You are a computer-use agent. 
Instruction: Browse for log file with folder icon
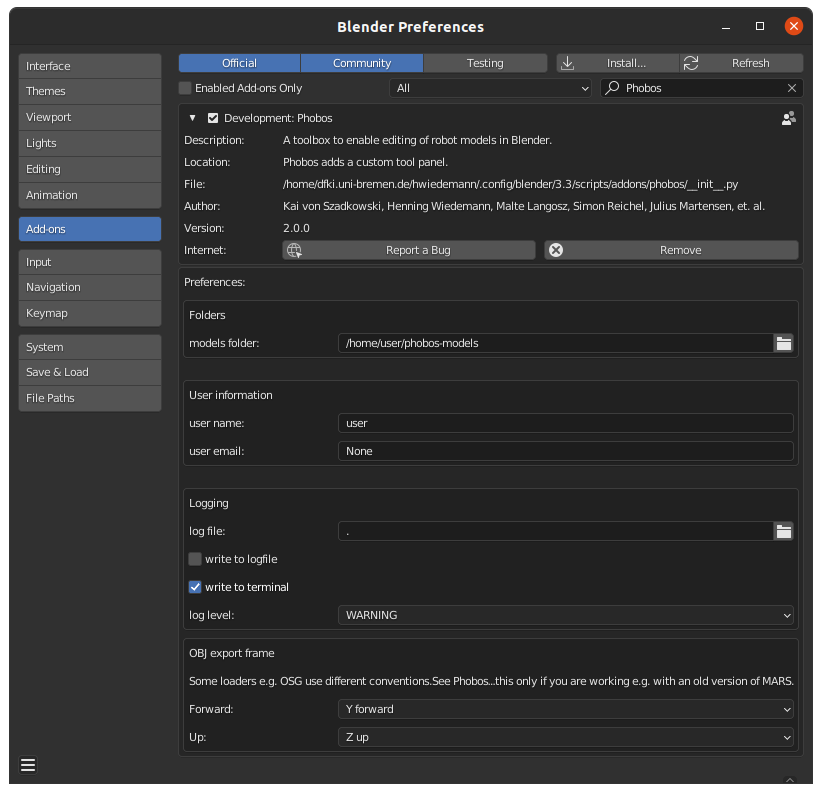click(784, 531)
